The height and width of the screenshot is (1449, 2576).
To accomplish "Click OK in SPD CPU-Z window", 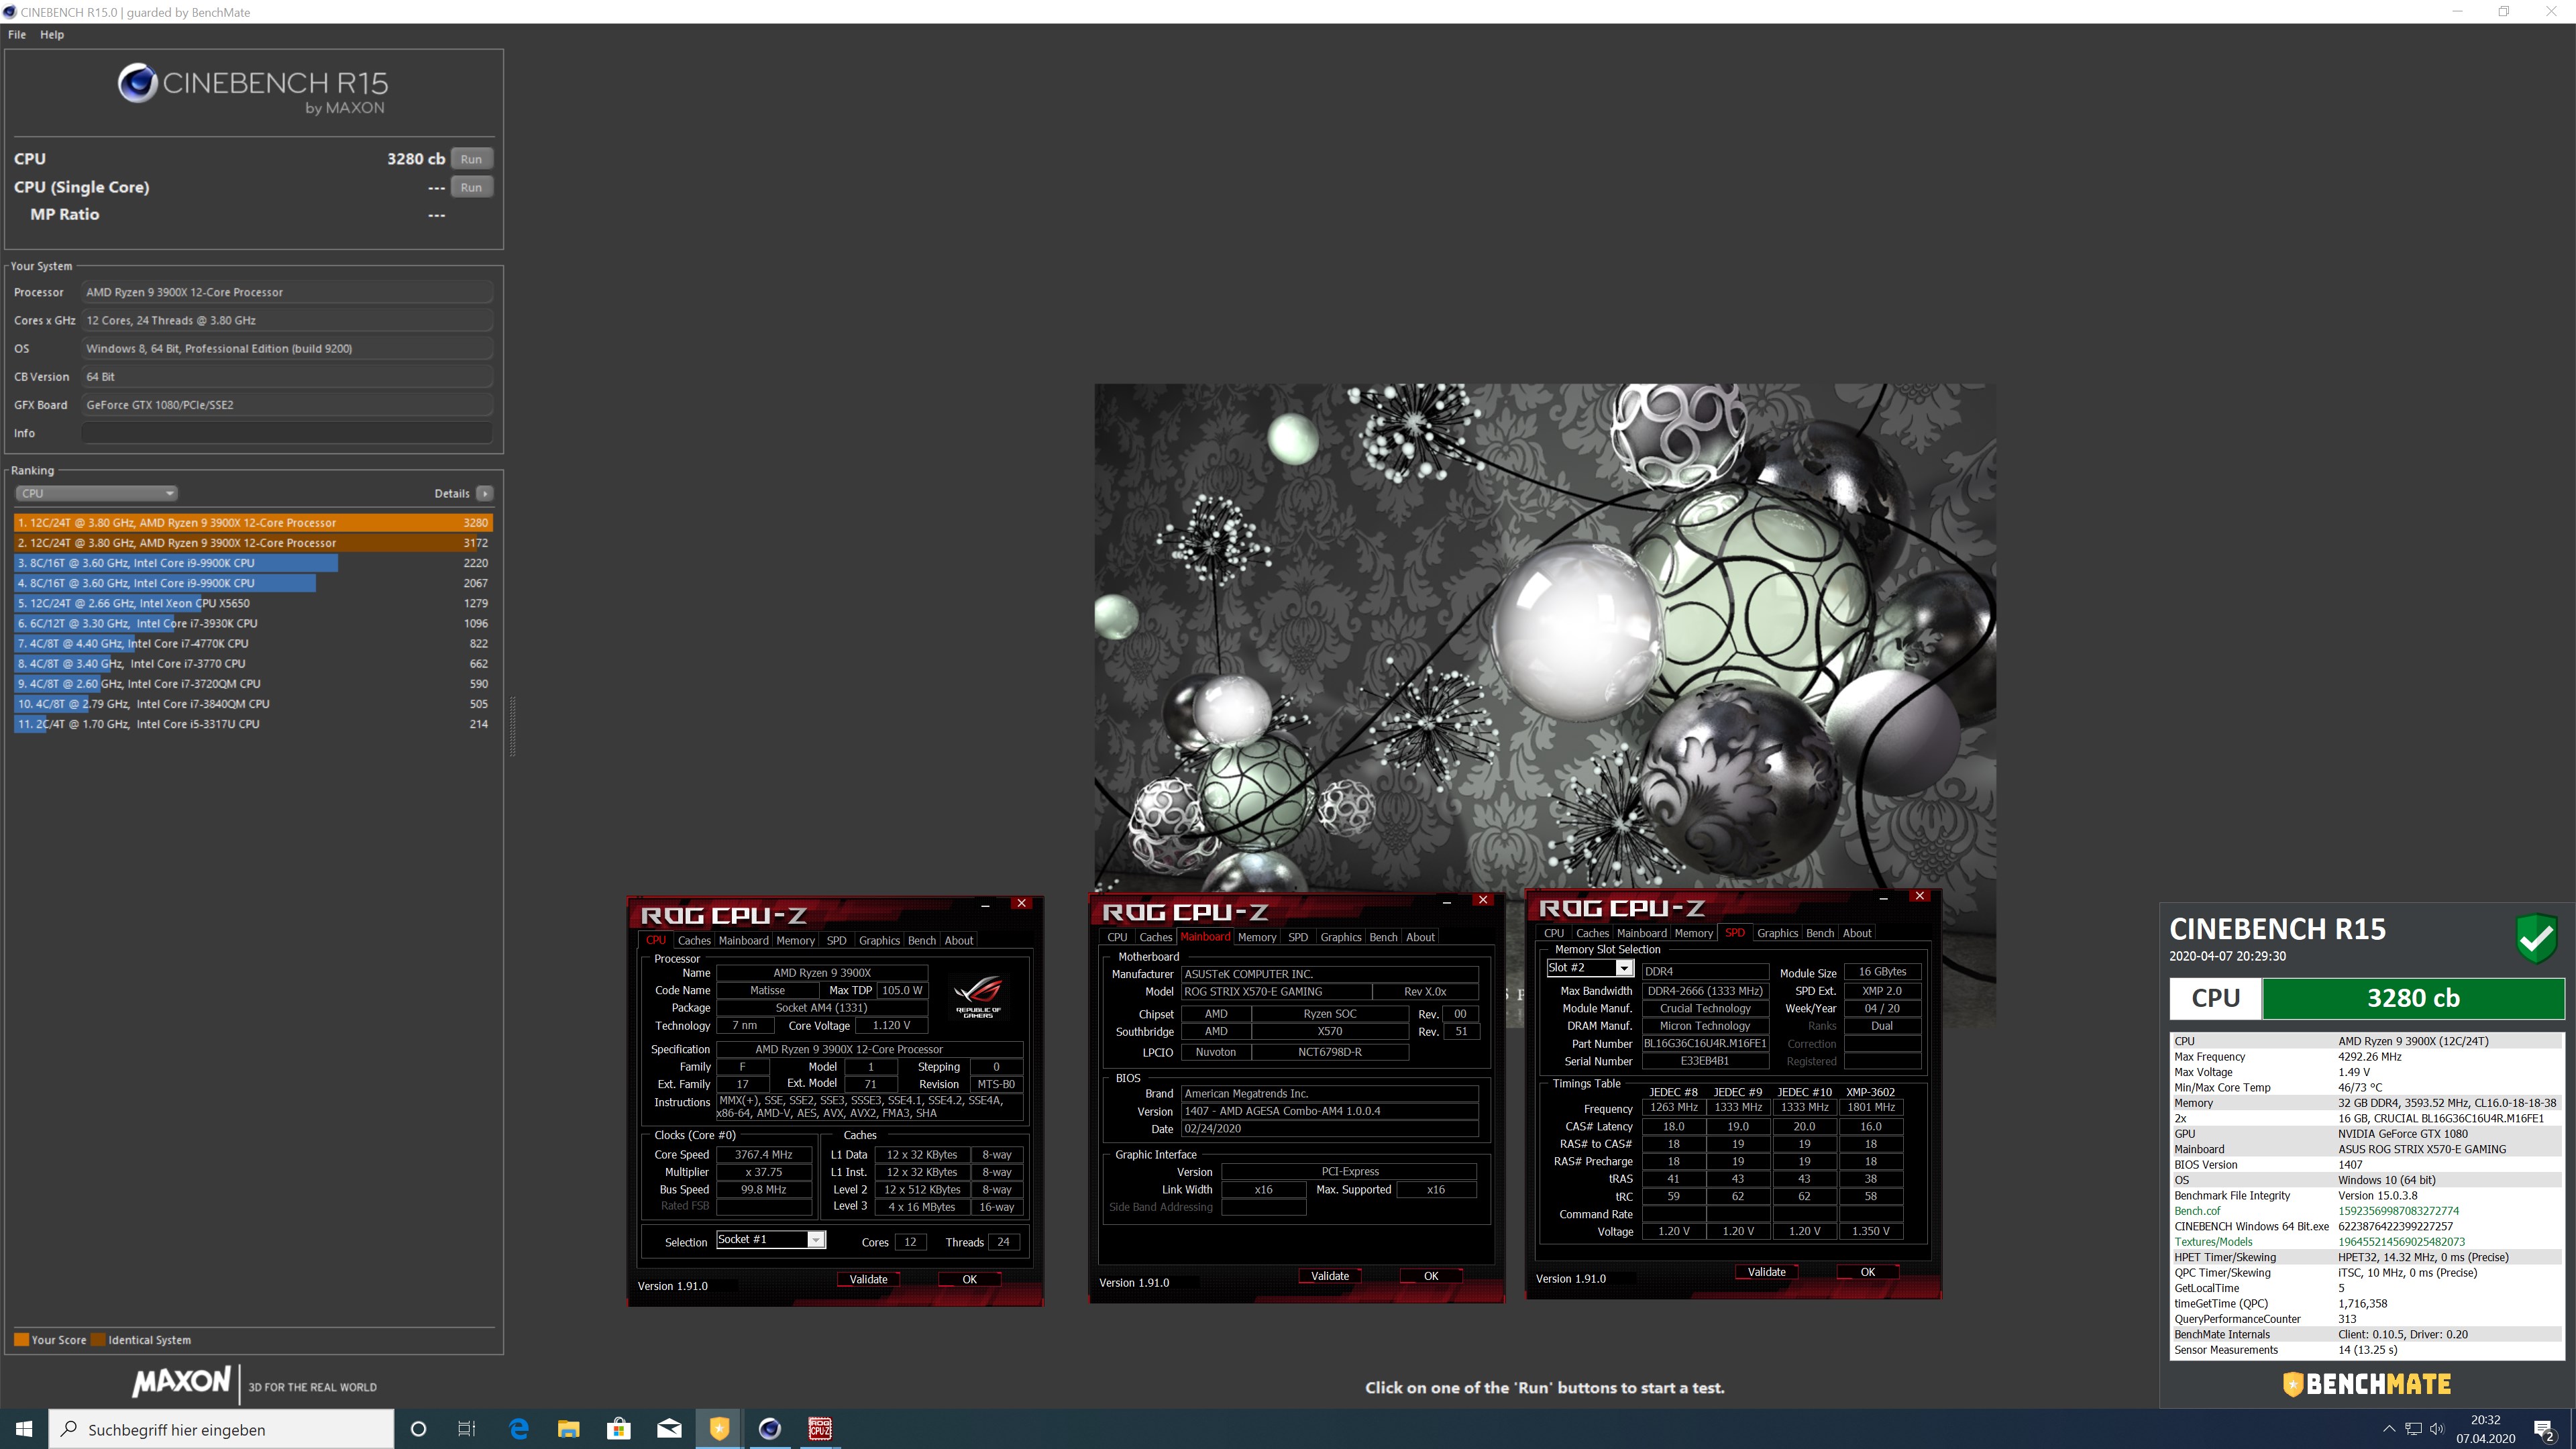I will coord(1867,1272).
